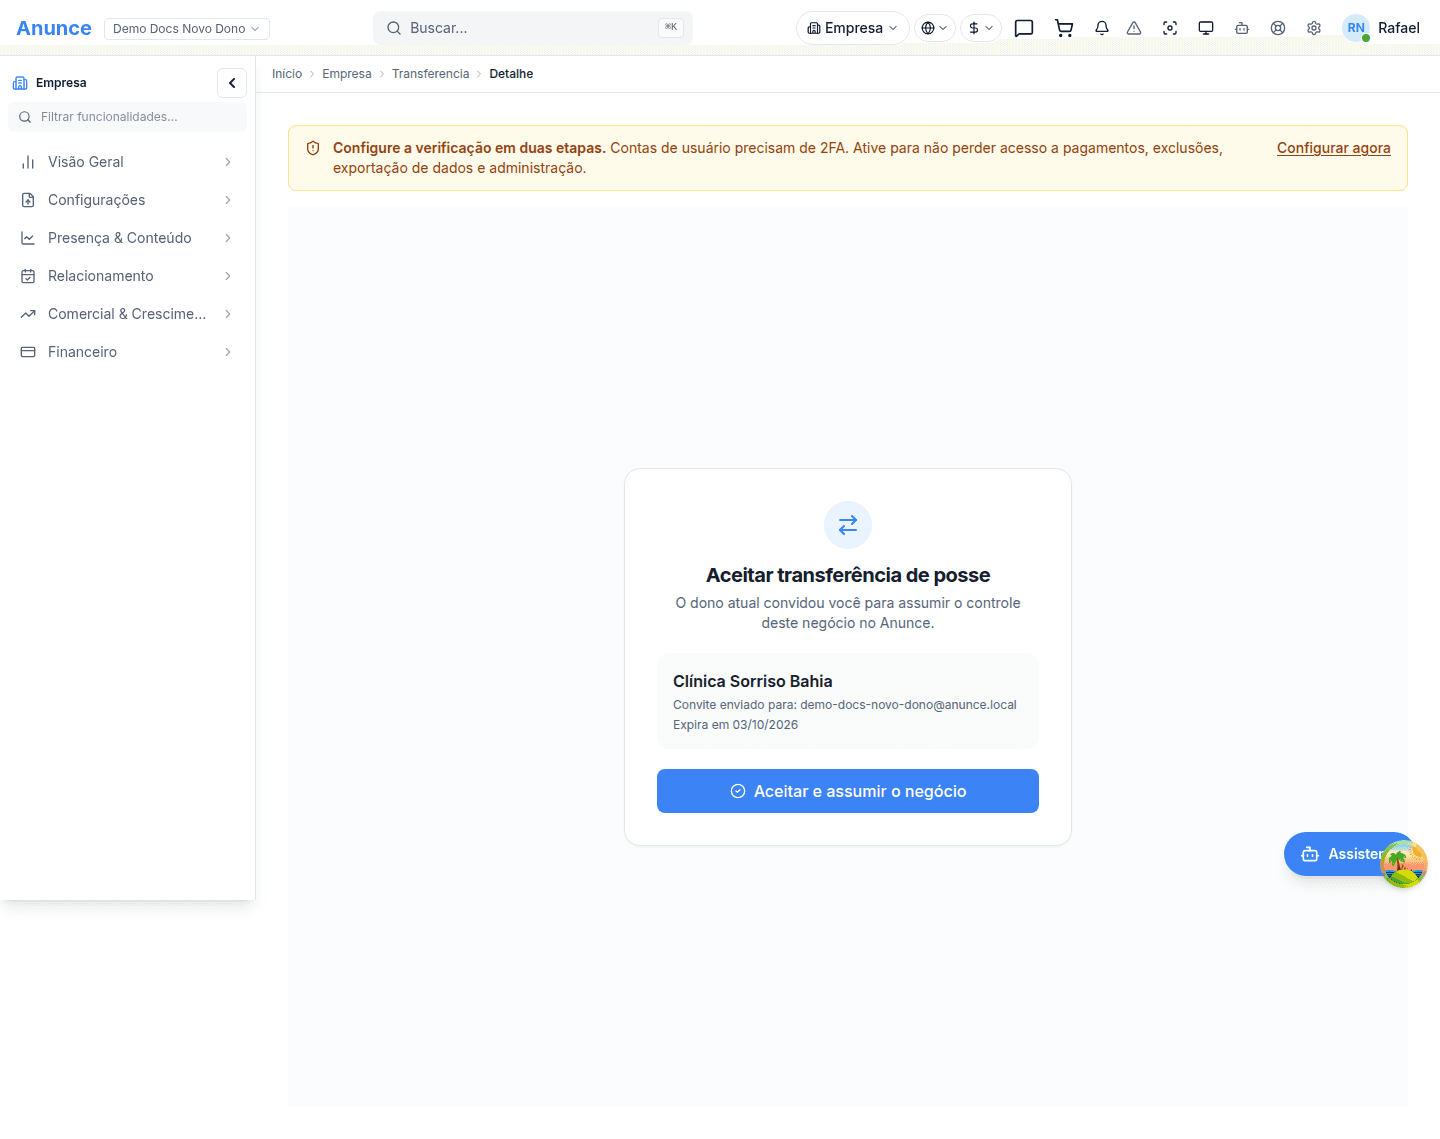Open the Demo Docs Novo Dono workspace dropdown

point(187,28)
